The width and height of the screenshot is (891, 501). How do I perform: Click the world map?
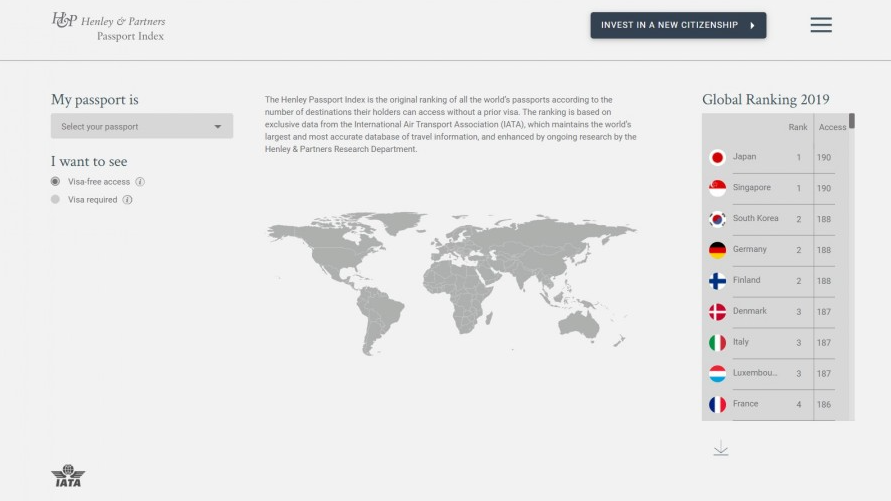452,283
